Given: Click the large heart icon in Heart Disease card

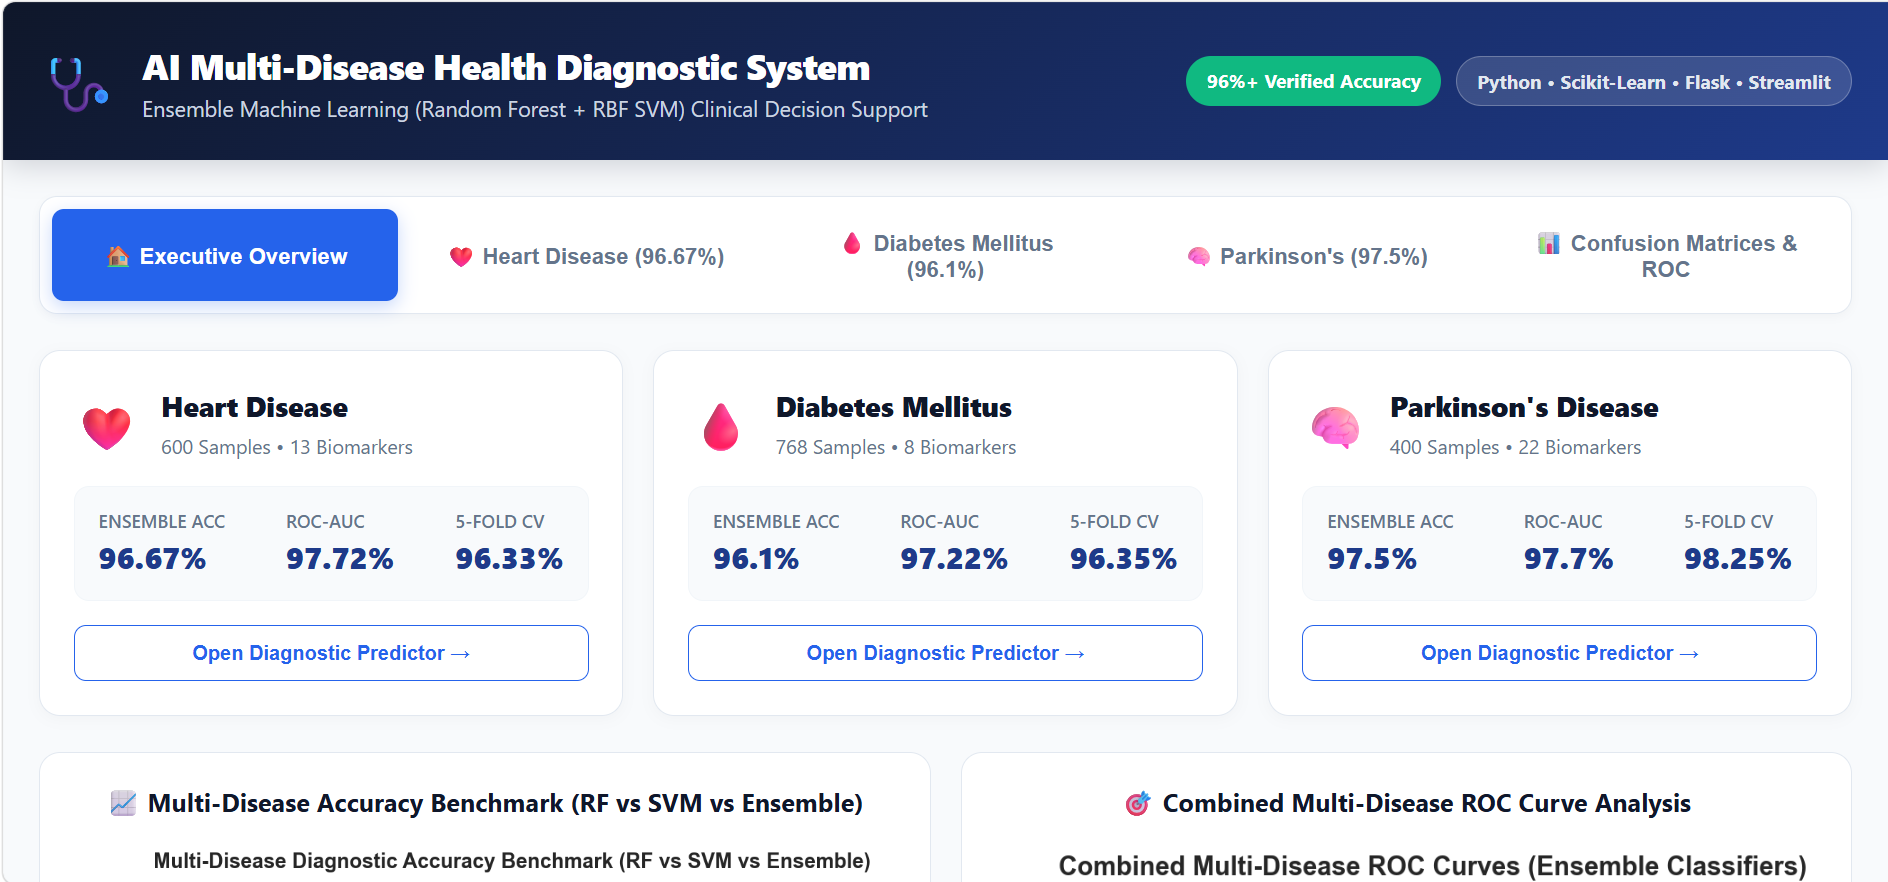Looking at the screenshot, I should (107, 428).
